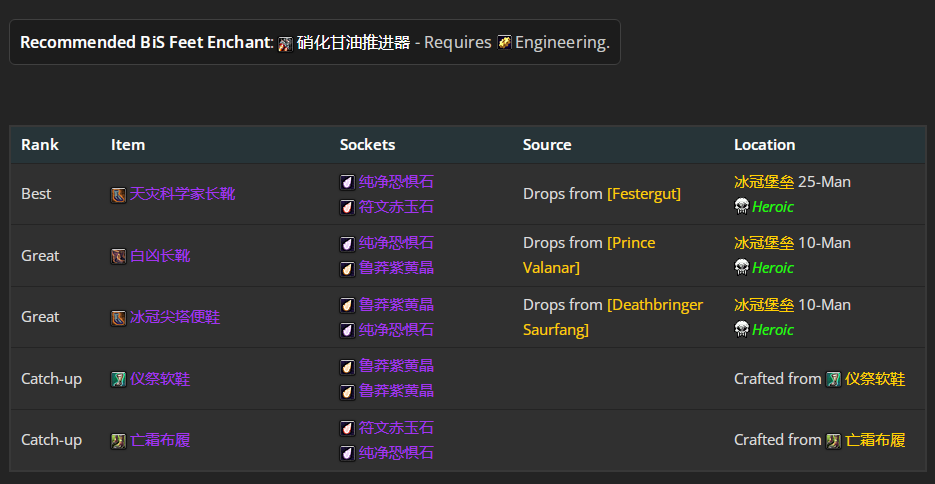Screen dimensions: 935x484
Task: Click the 天灾科学家长靴 boots icon
Action: tap(118, 194)
